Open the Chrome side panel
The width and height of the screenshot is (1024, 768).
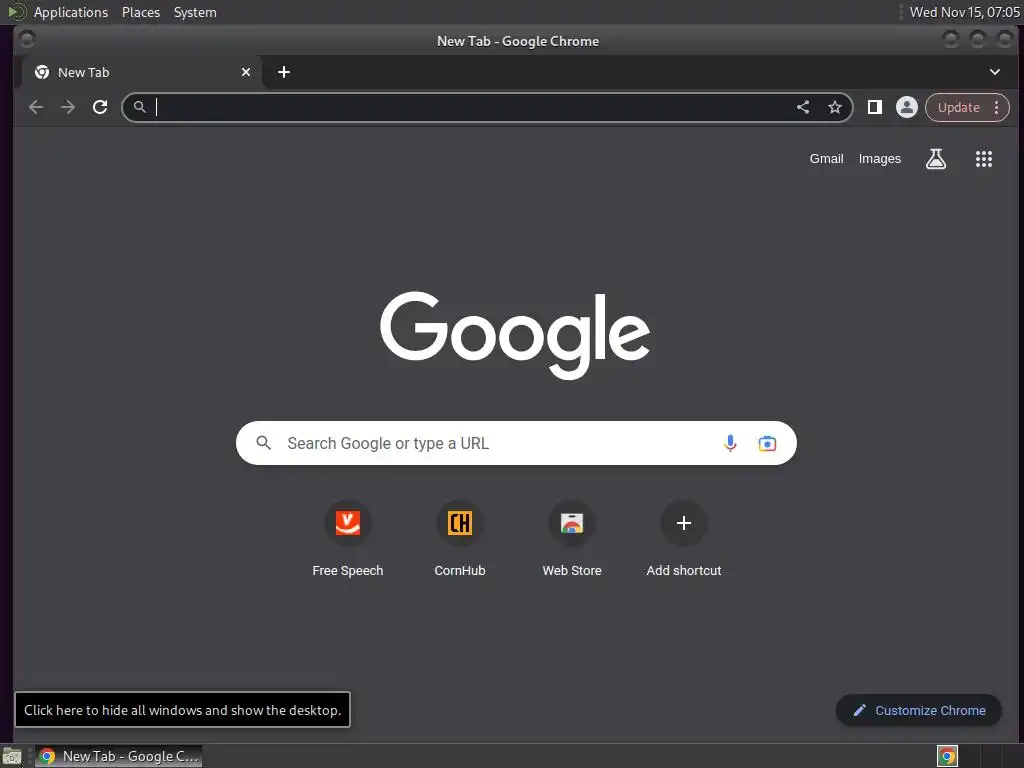coord(874,107)
